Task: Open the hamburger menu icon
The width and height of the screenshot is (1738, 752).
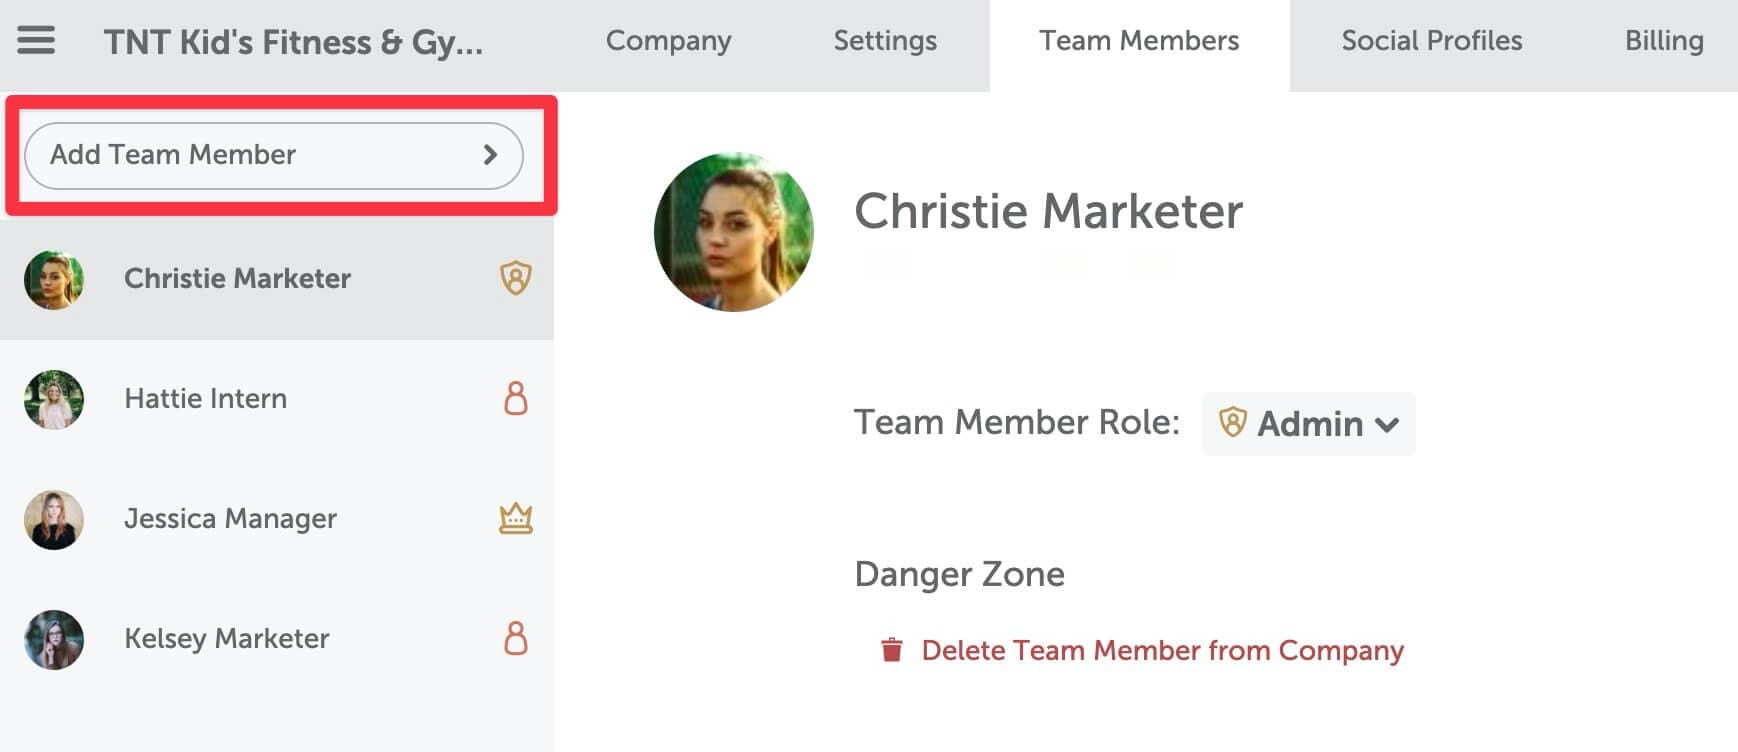Action: click(36, 40)
